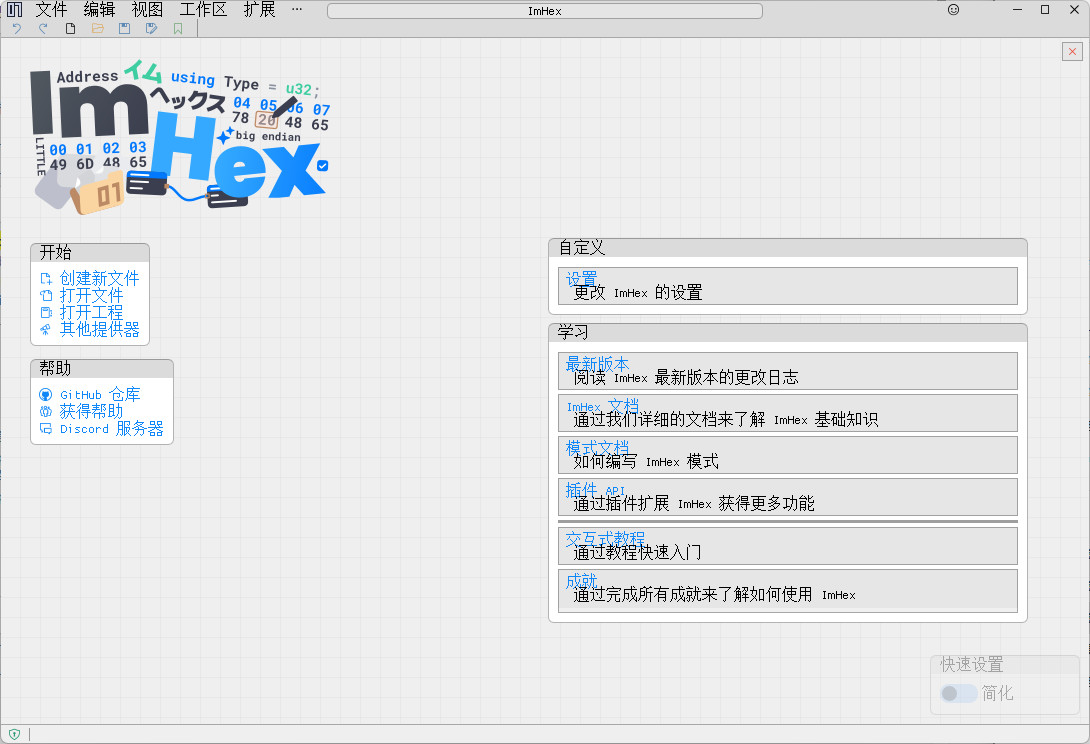Open a file with the toolbar folder icon
Image resolution: width=1090 pixels, height=744 pixels.
click(x=97, y=29)
